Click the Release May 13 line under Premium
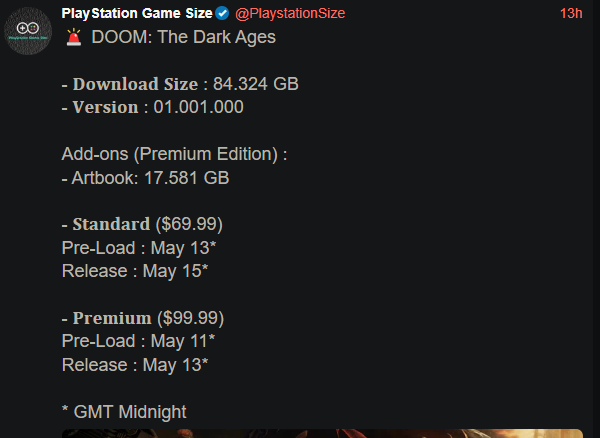This screenshot has height=438, width=600. click(135, 365)
